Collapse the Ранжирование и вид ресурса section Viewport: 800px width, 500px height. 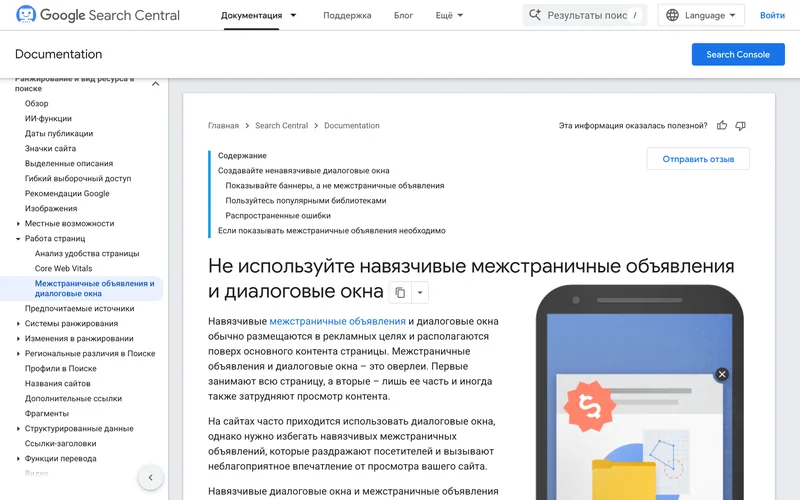[x=156, y=84]
